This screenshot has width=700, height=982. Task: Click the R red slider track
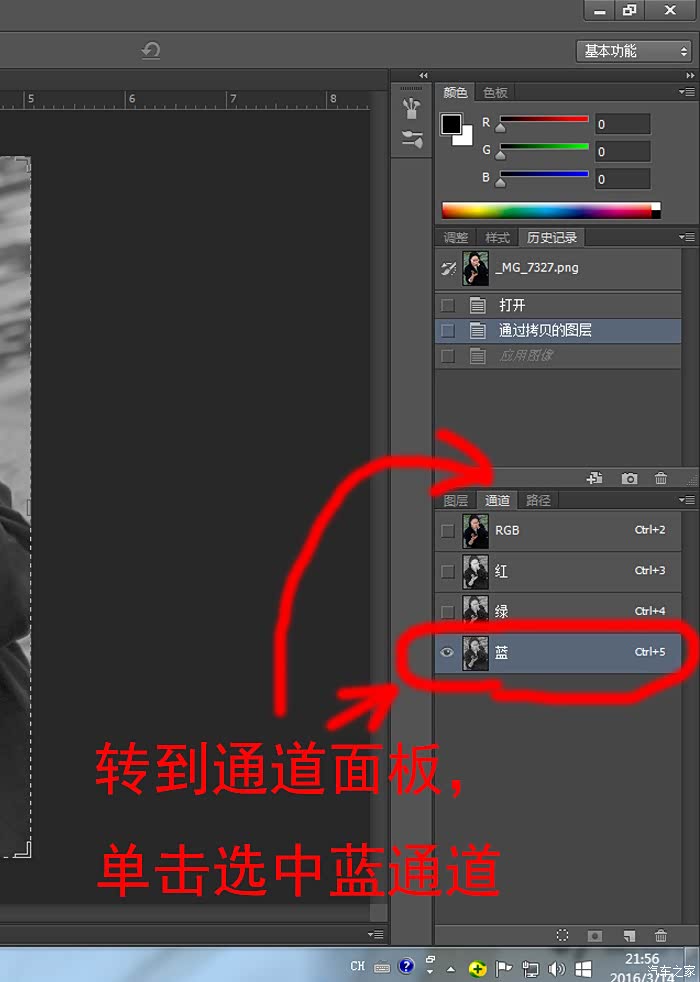pyautogui.click(x=544, y=118)
